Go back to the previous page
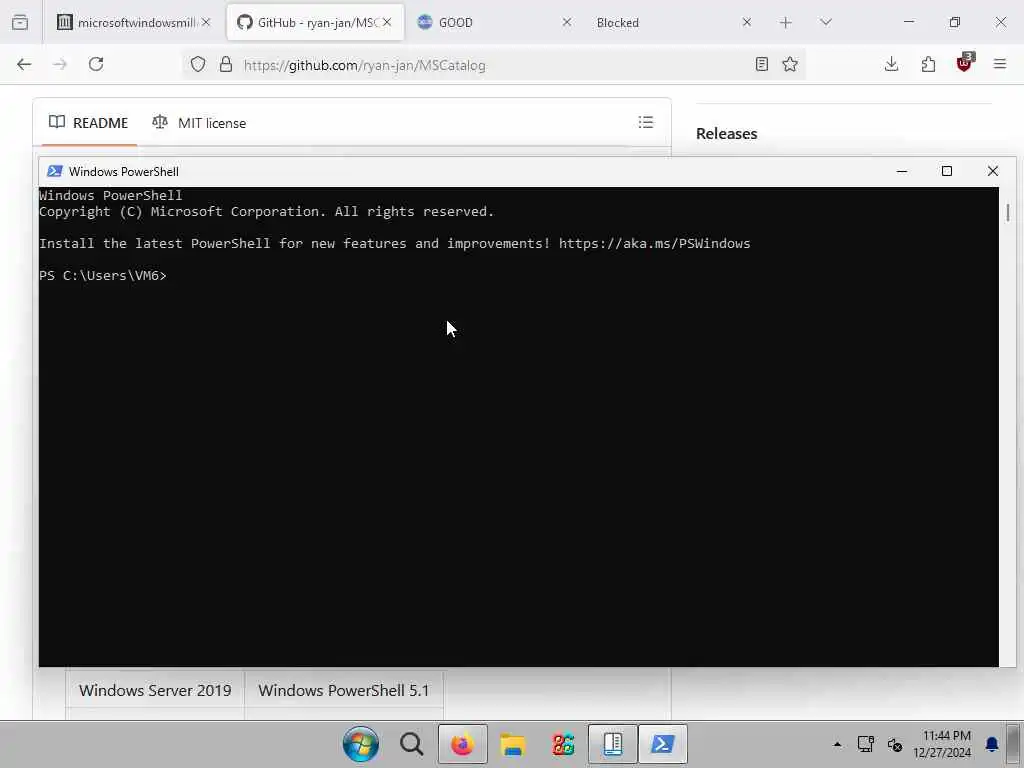This screenshot has width=1024, height=768. (24, 64)
